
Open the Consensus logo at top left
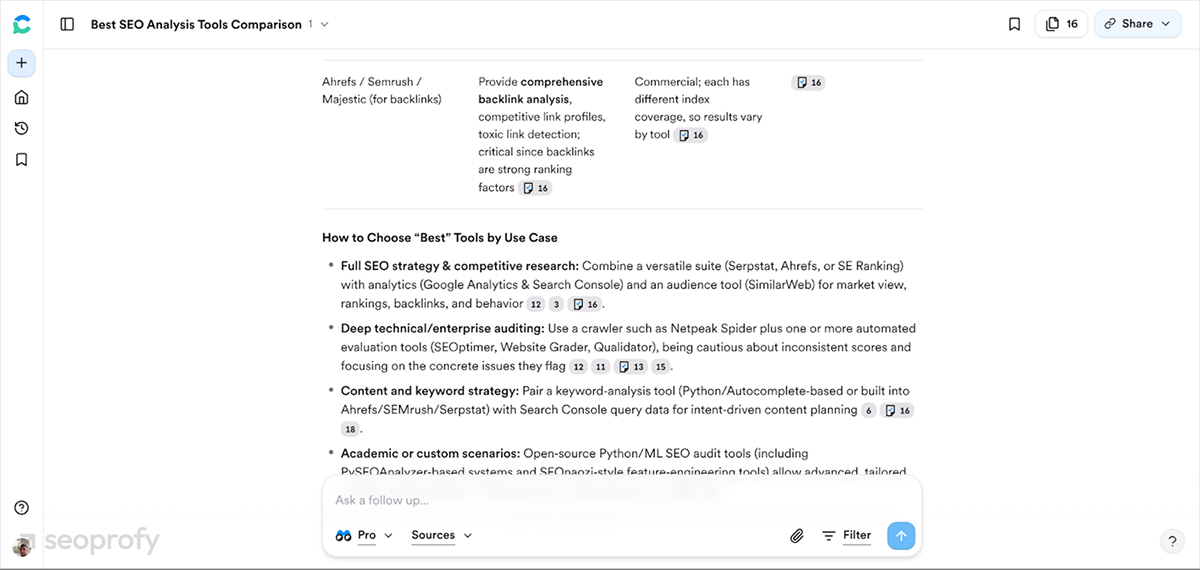pyautogui.click(x=22, y=24)
